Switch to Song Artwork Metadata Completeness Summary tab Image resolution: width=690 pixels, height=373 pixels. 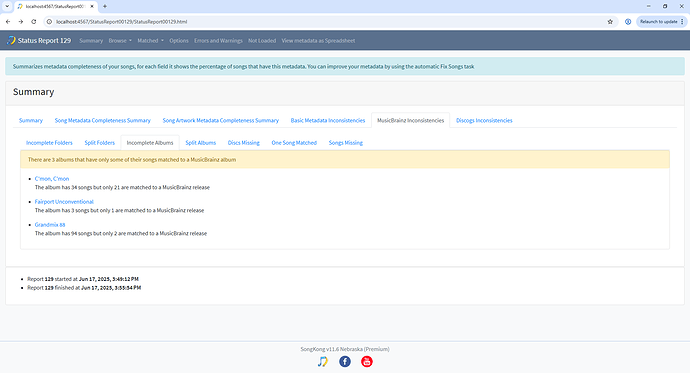click(x=220, y=120)
